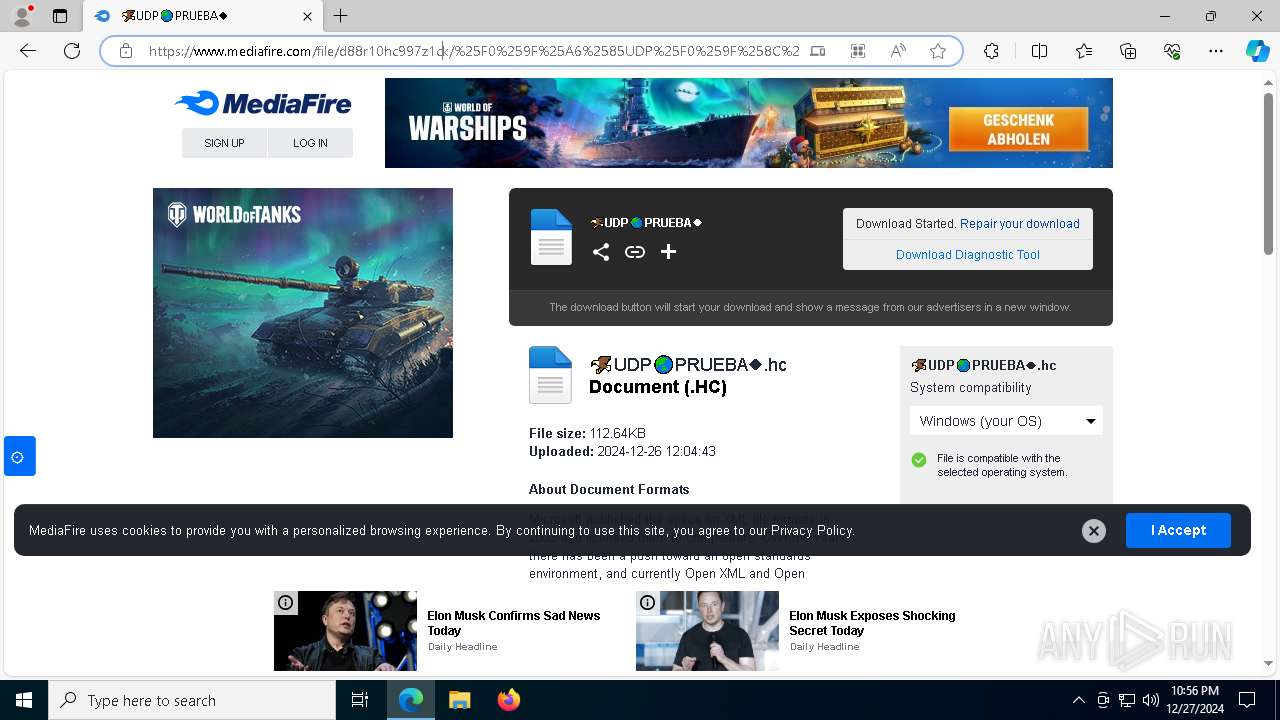Open 'Elon Musk Exposes Shocking Secret Today' headline

872,623
